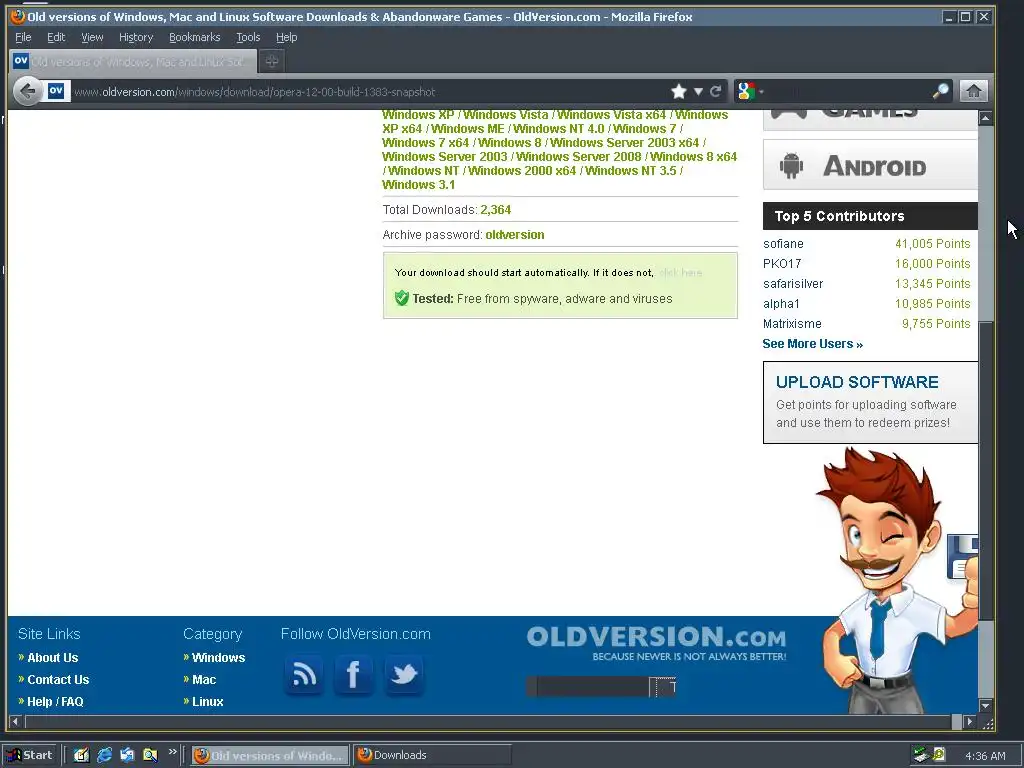Click the archive password 'oldversion'
The width and height of the screenshot is (1024, 768).
coord(515,234)
